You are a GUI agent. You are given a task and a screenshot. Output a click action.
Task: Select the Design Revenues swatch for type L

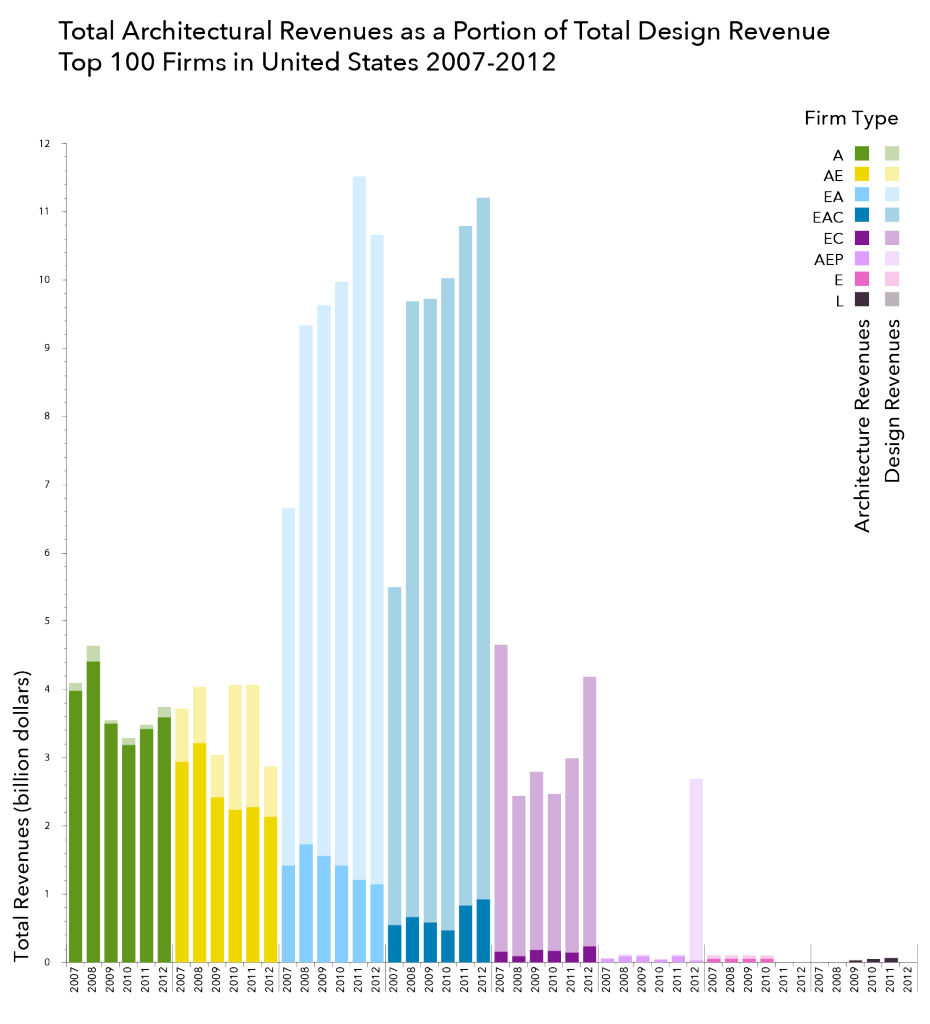[x=892, y=299]
